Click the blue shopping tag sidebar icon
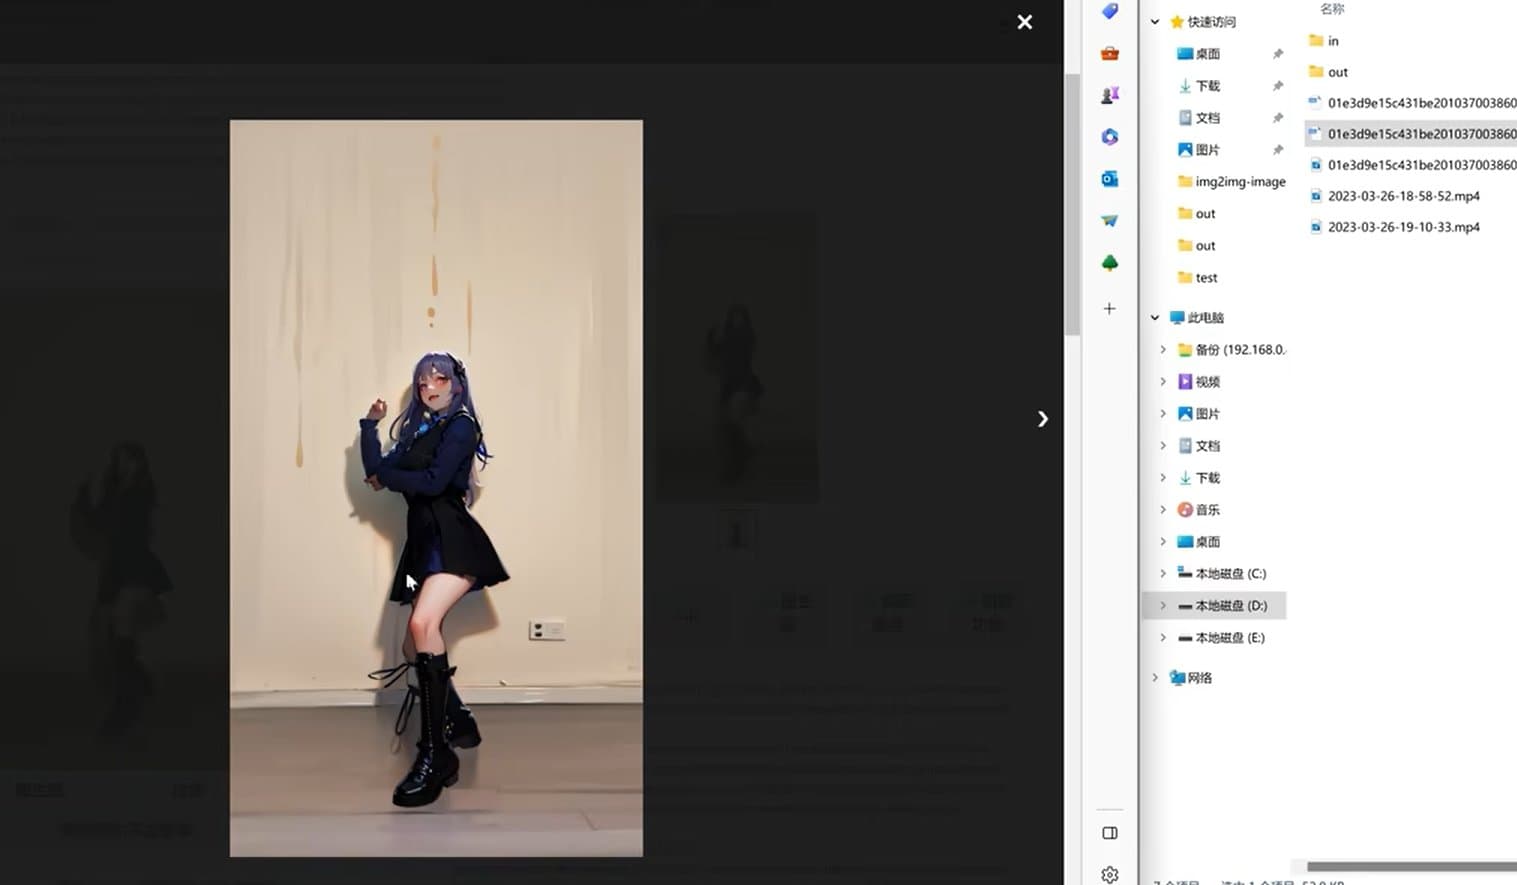Screen dimensions: 1517x885 click(1109, 12)
